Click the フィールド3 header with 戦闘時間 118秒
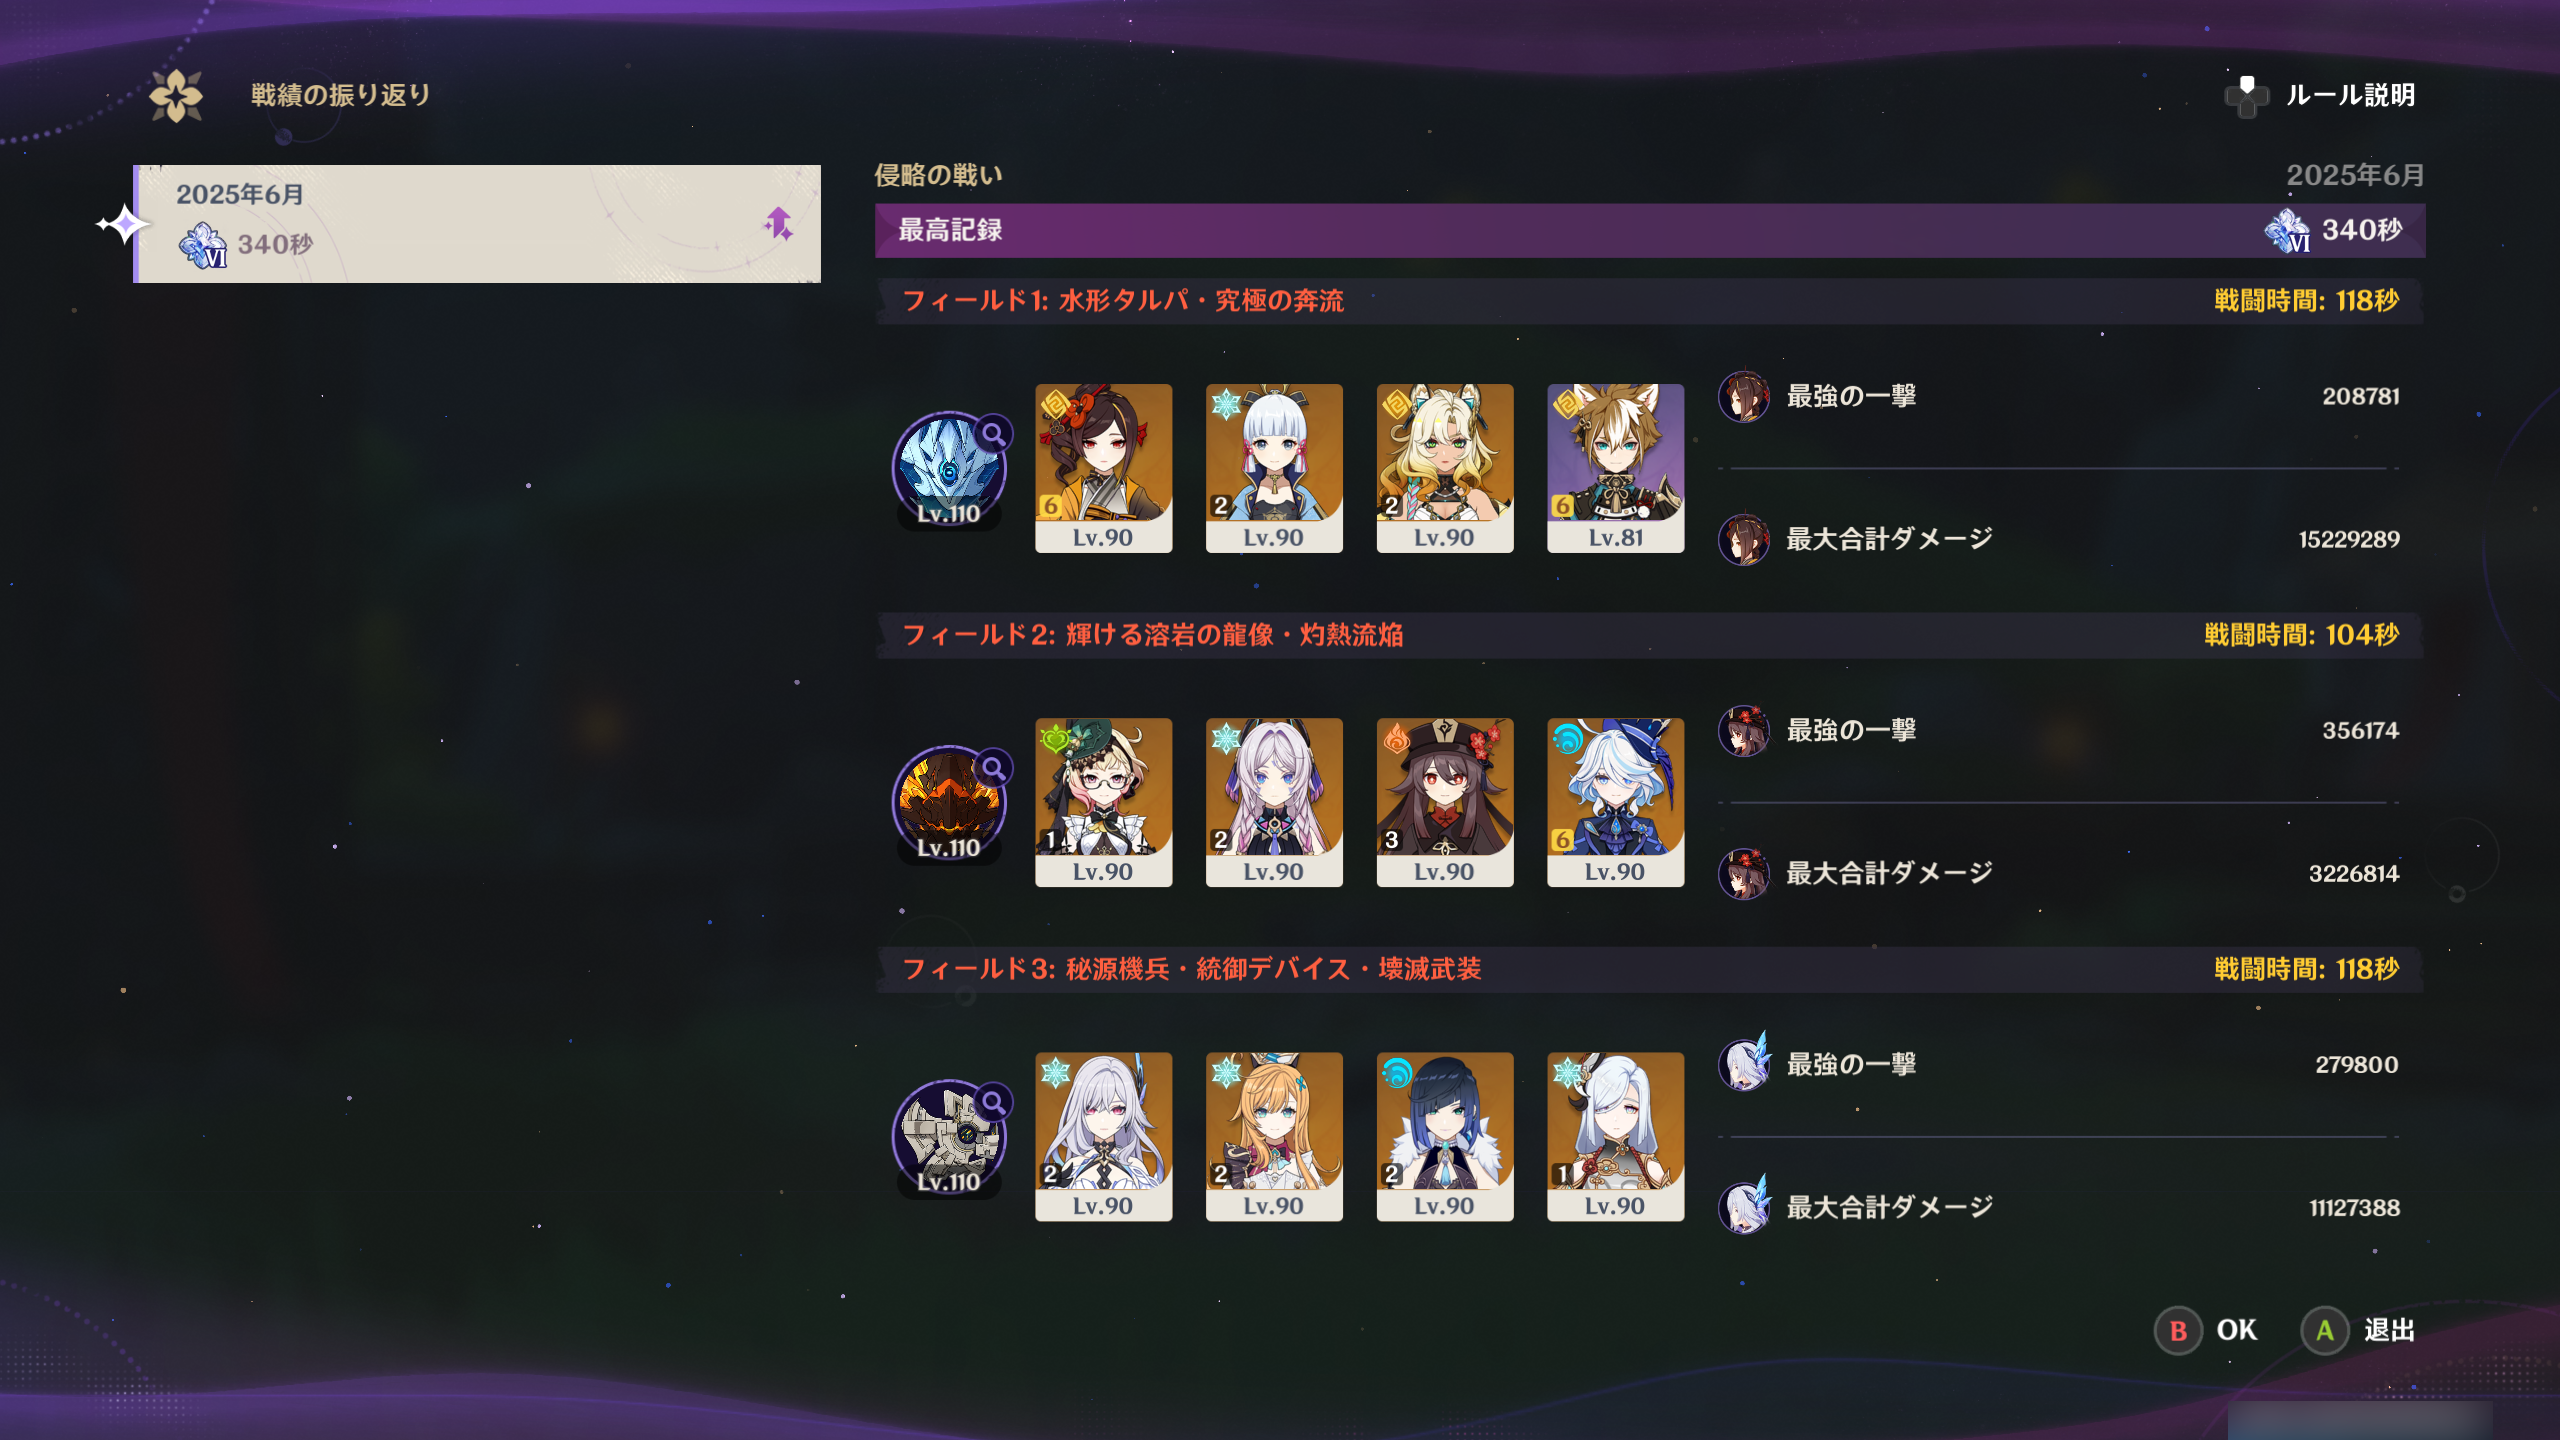The width and height of the screenshot is (2560, 1440). (1650, 969)
